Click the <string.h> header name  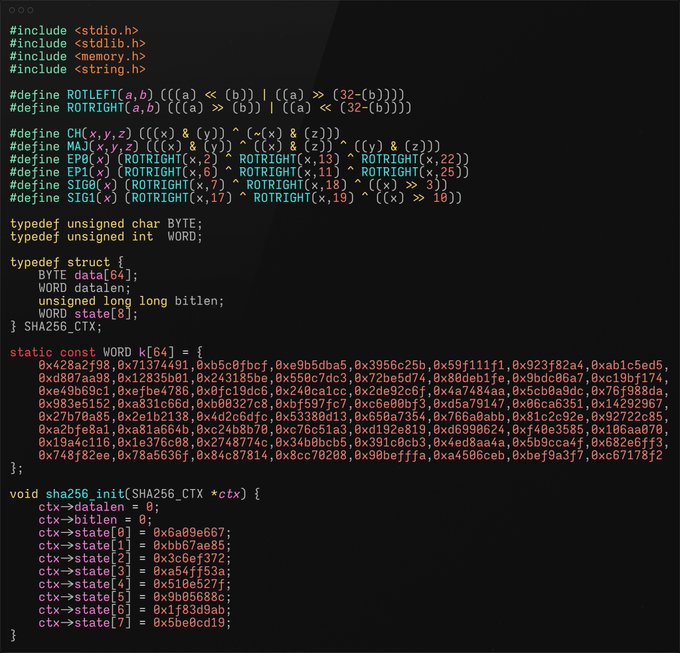coord(110,69)
